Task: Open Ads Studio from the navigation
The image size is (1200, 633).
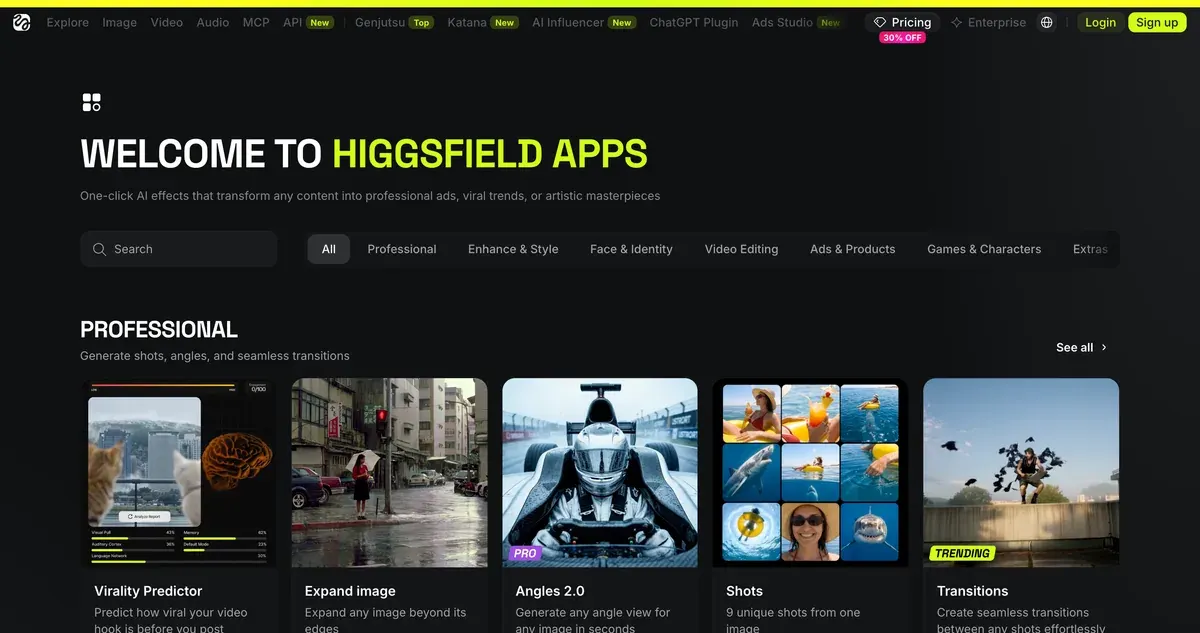Action: click(782, 22)
